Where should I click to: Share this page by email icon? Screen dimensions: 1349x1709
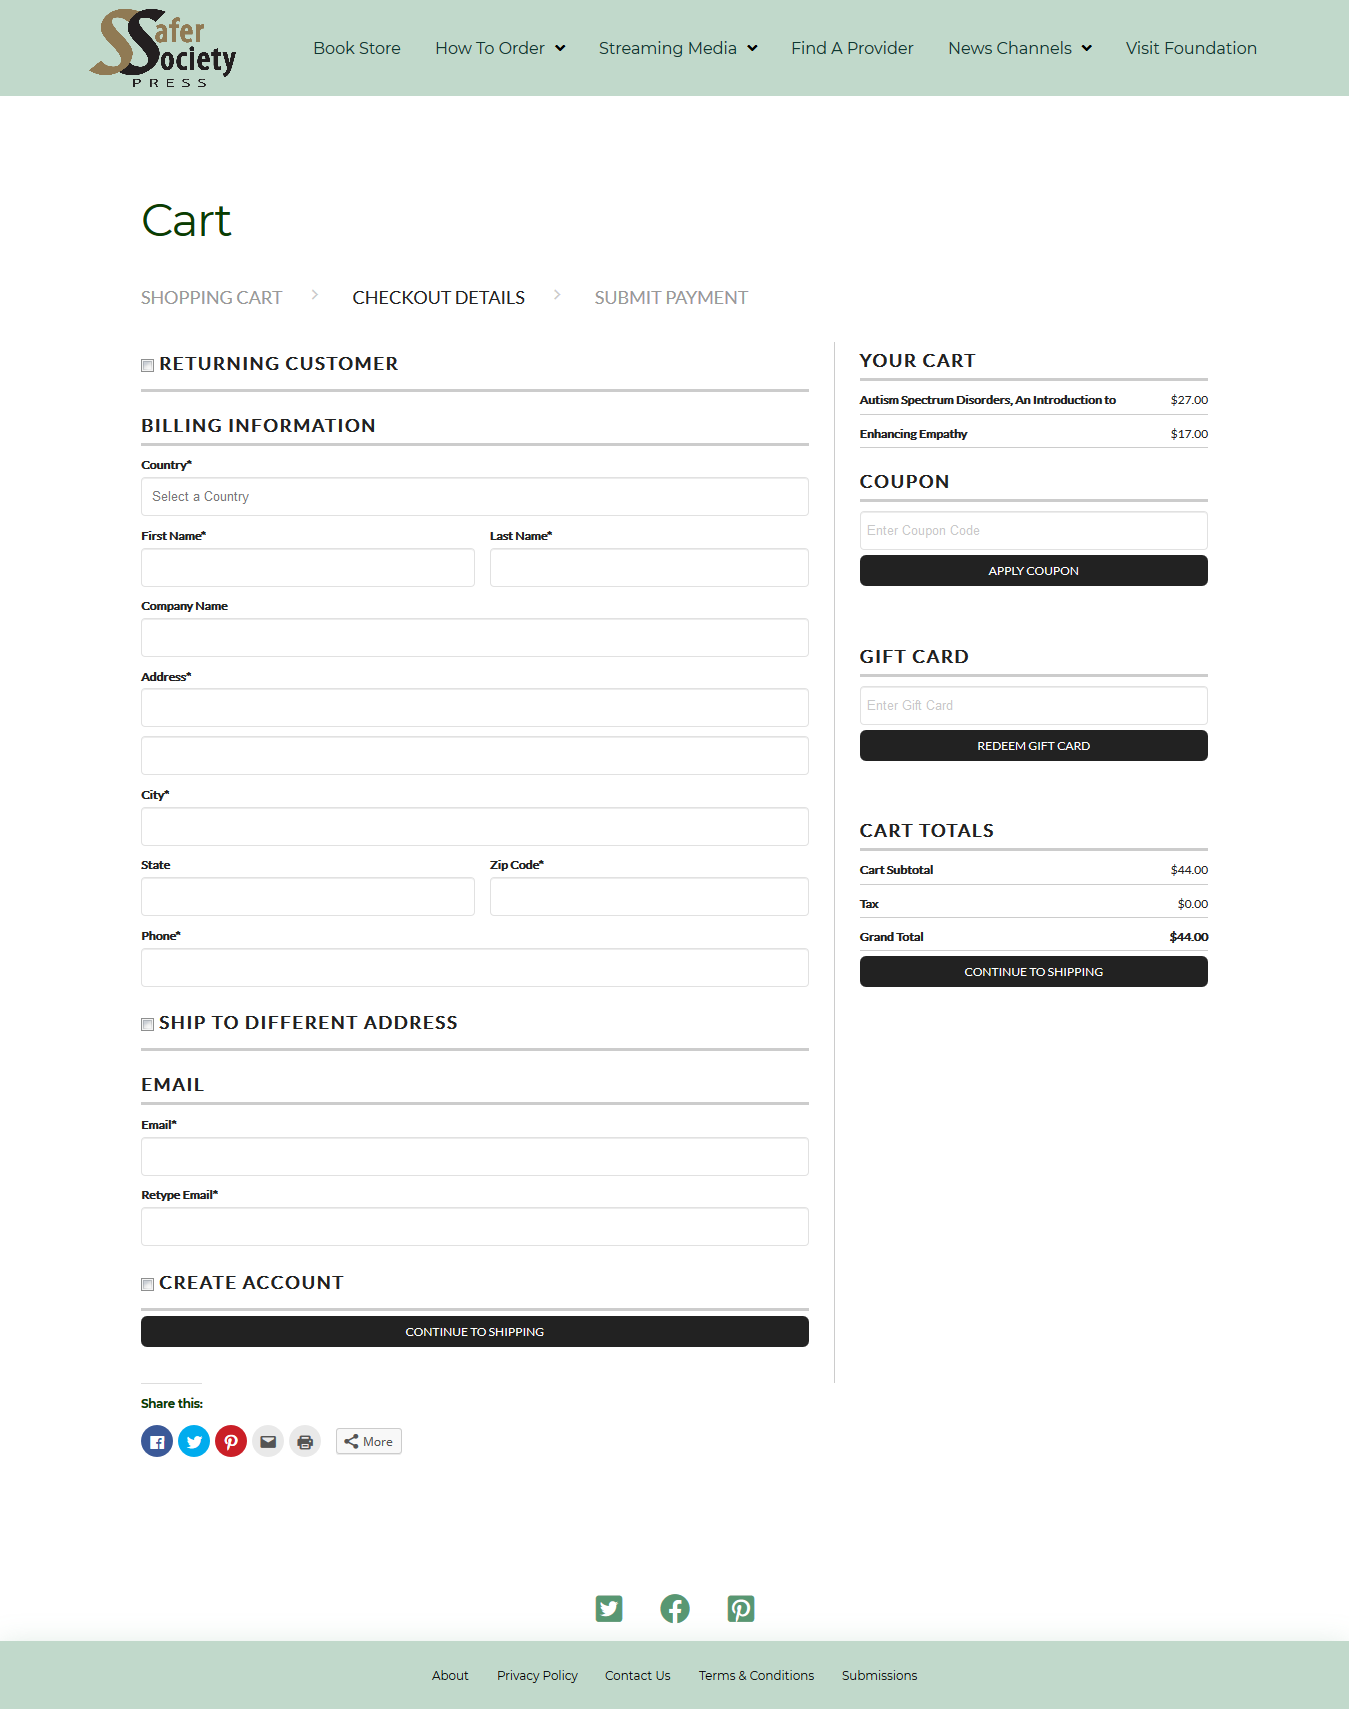tap(268, 1441)
